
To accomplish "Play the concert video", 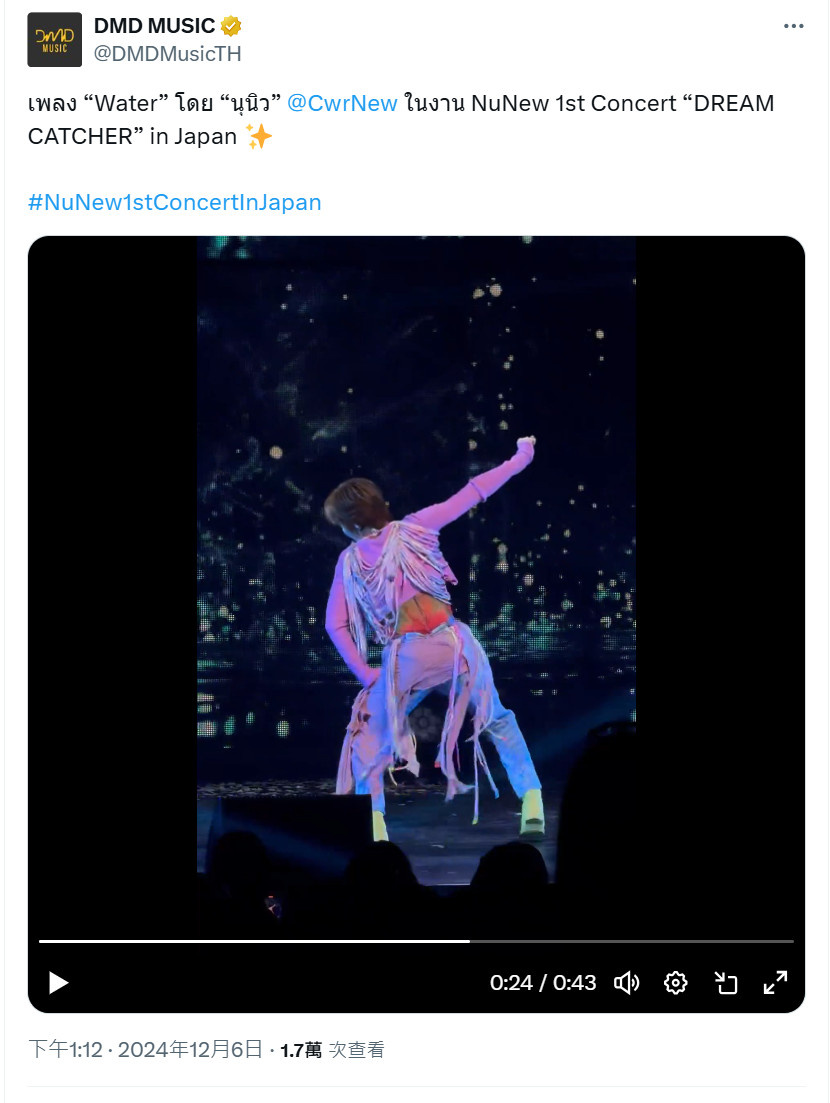I will 58,983.
